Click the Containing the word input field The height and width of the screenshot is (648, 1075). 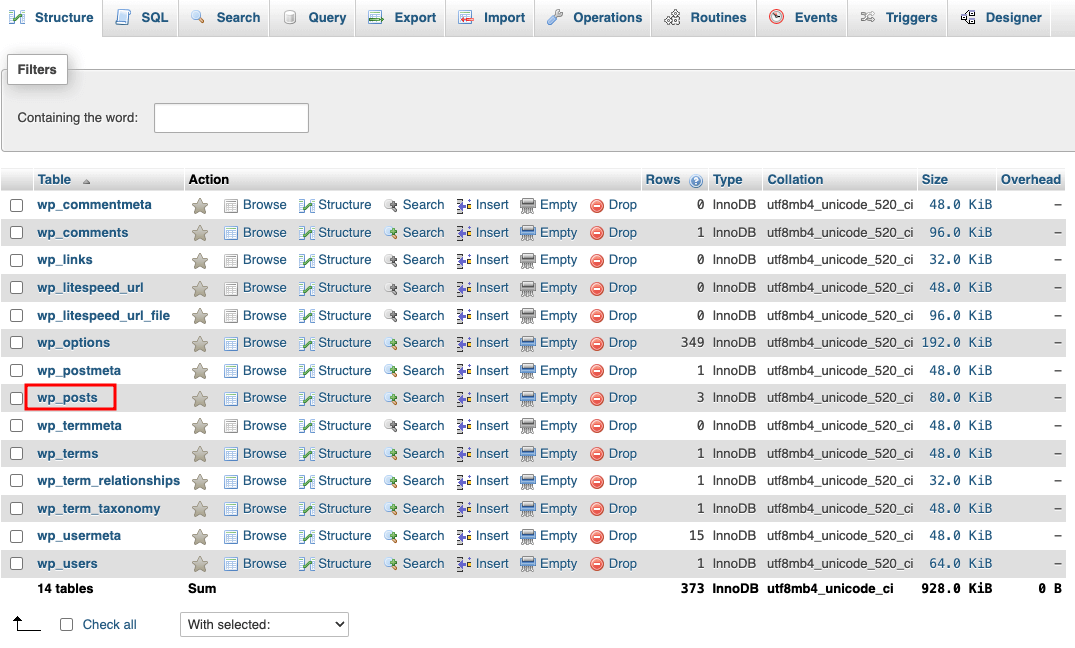click(231, 117)
